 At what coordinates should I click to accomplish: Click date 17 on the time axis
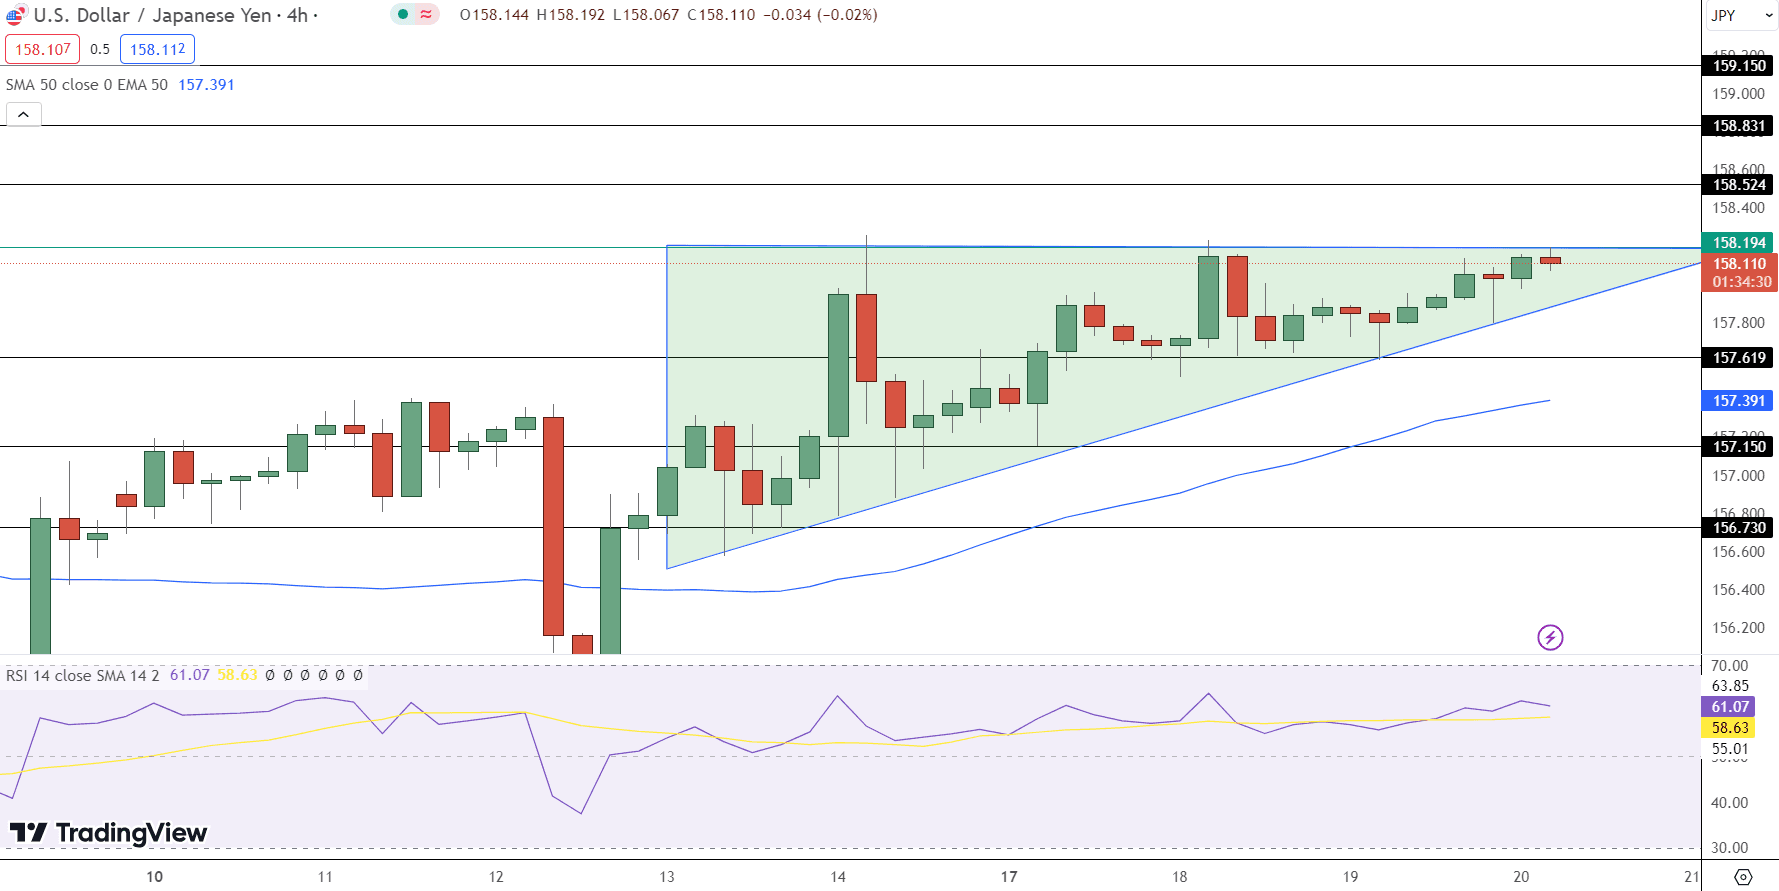[1009, 877]
